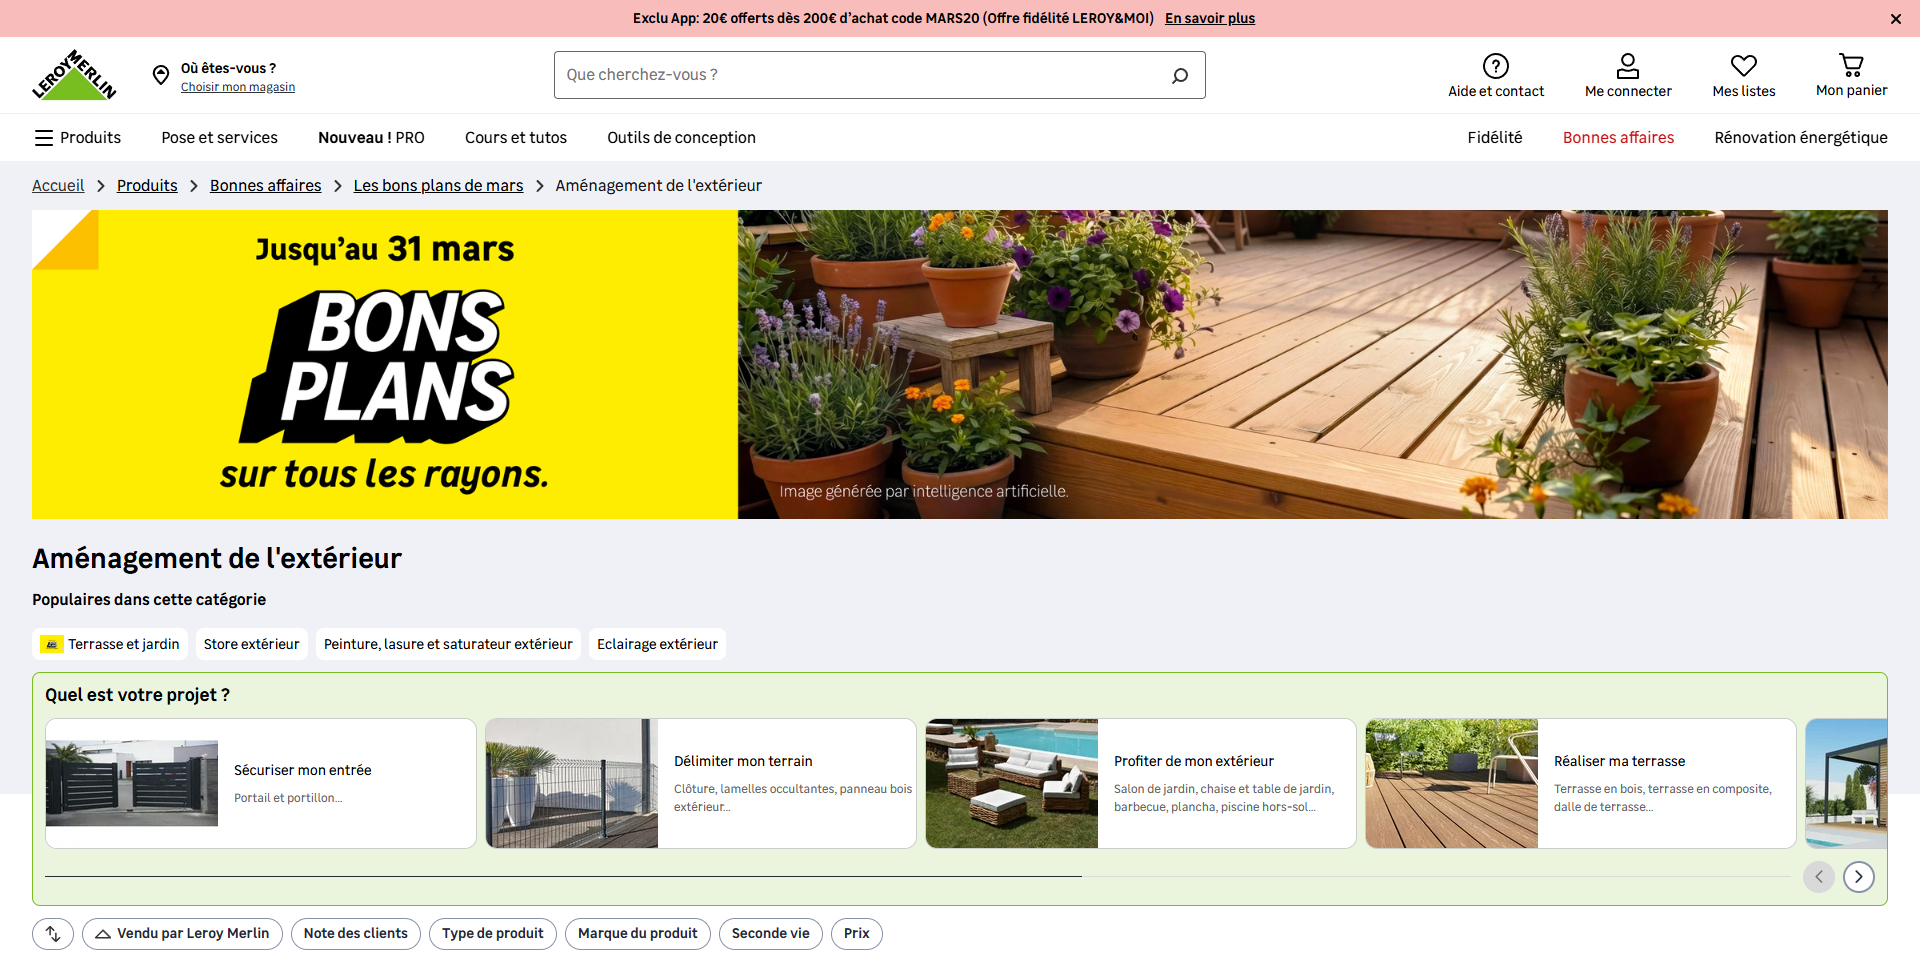Expand Prix filter
This screenshot has width=1920, height=953.
857,934
